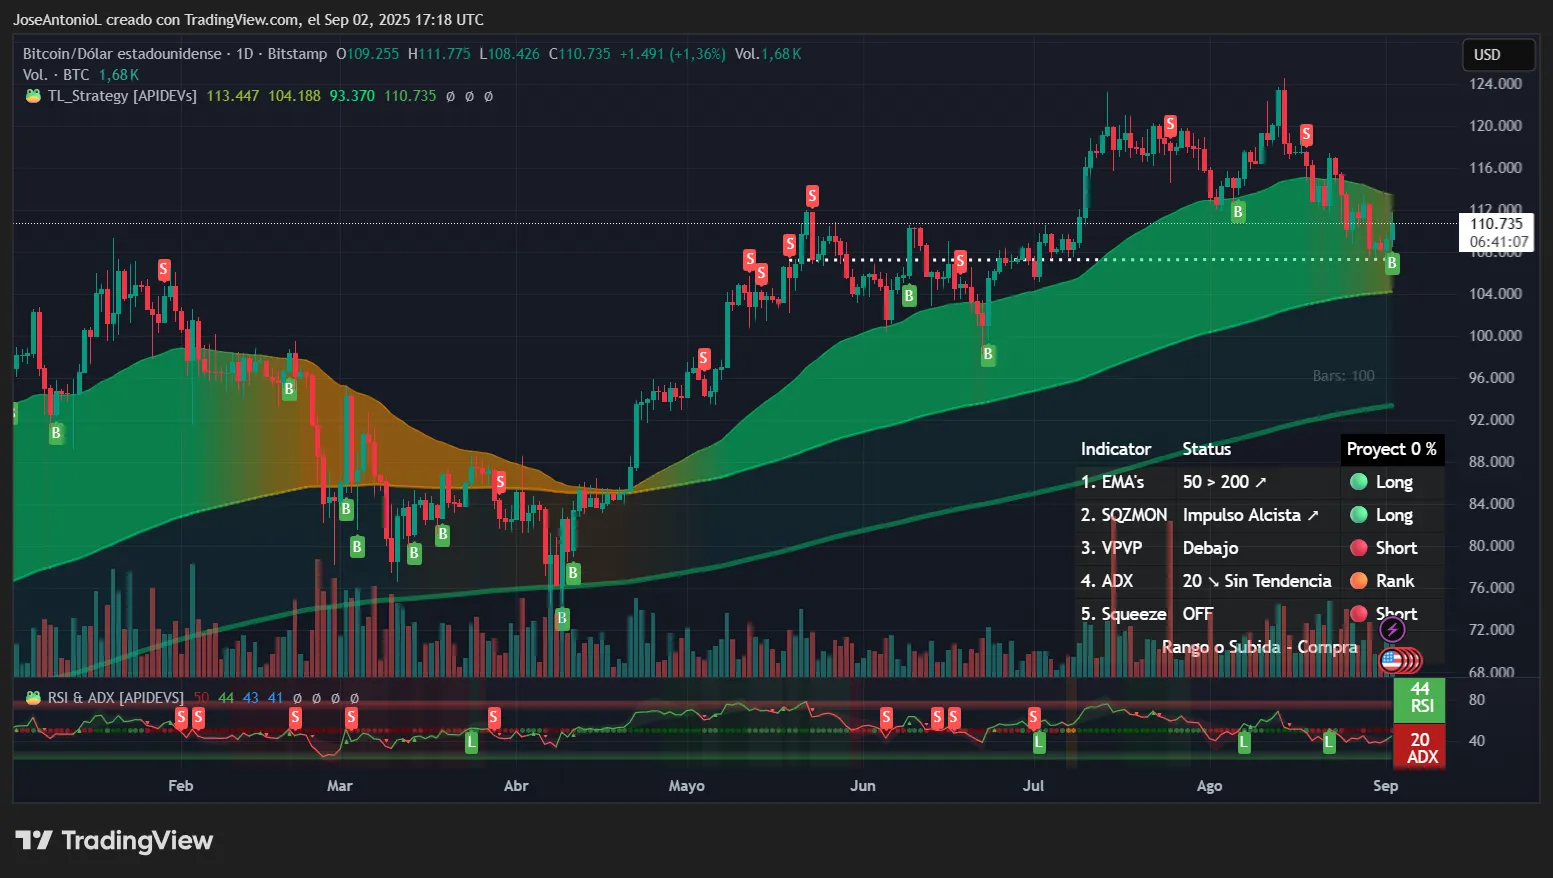
Task: Open the Bitcoin/Dólar estadounidense symbol title
Action: pos(122,54)
